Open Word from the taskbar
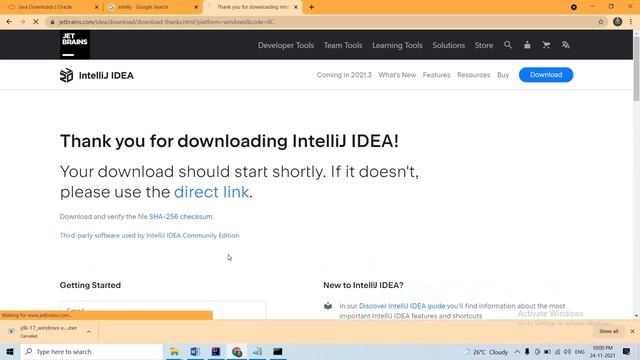 [195, 351]
